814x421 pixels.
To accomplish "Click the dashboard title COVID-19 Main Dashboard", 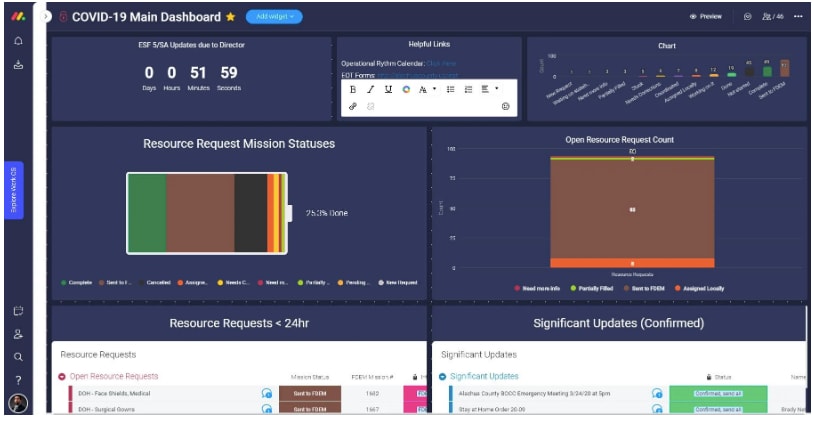I will click(146, 17).
